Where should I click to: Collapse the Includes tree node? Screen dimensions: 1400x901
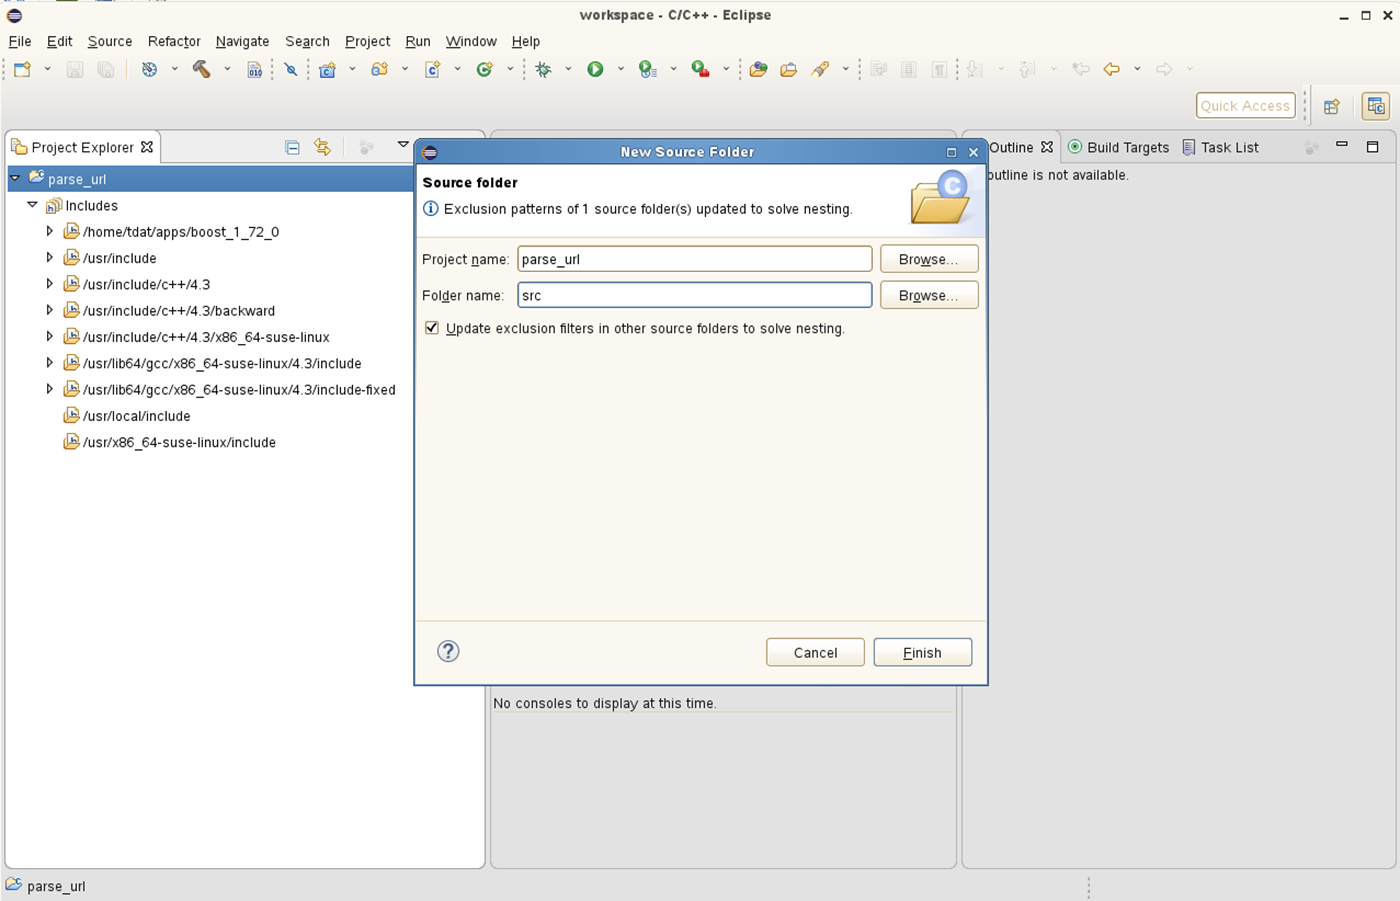32,205
